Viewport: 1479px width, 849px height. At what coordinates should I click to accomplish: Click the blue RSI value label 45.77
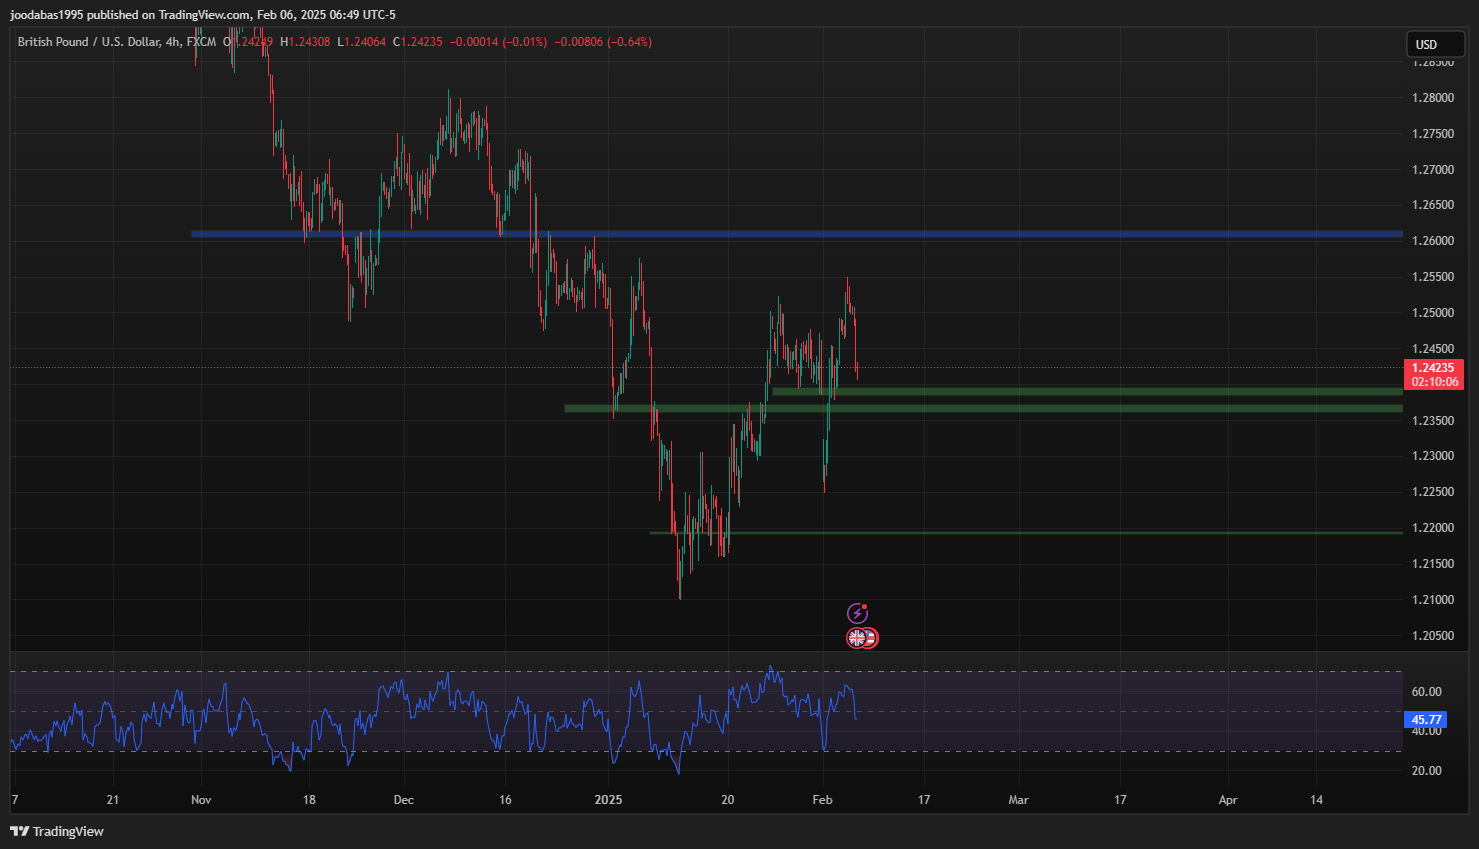coord(1426,719)
